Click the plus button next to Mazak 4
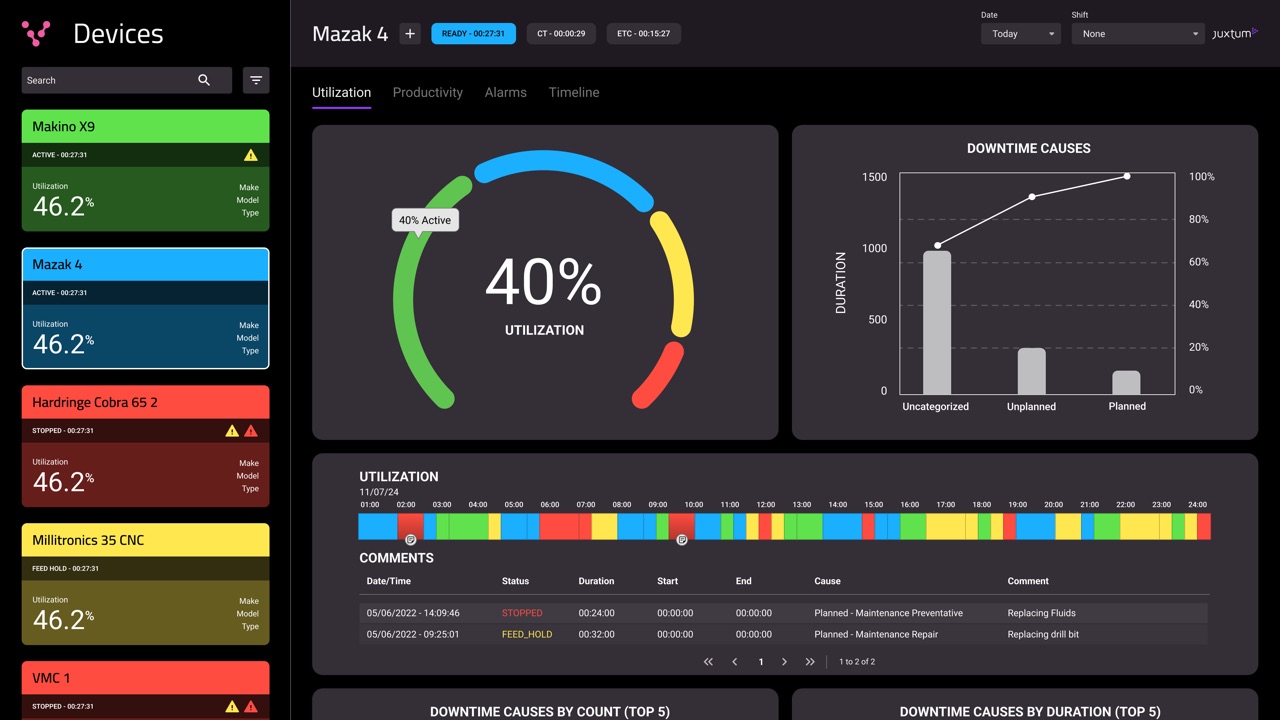The width and height of the screenshot is (1280, 720). [410, 33]
